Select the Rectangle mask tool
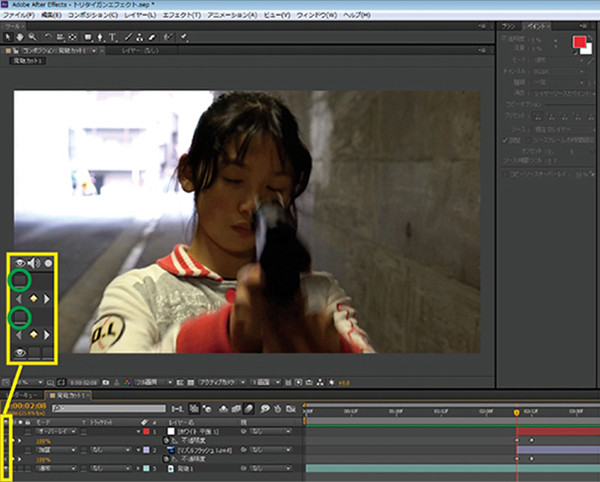The image size is (600, 482). pos(88,37)
